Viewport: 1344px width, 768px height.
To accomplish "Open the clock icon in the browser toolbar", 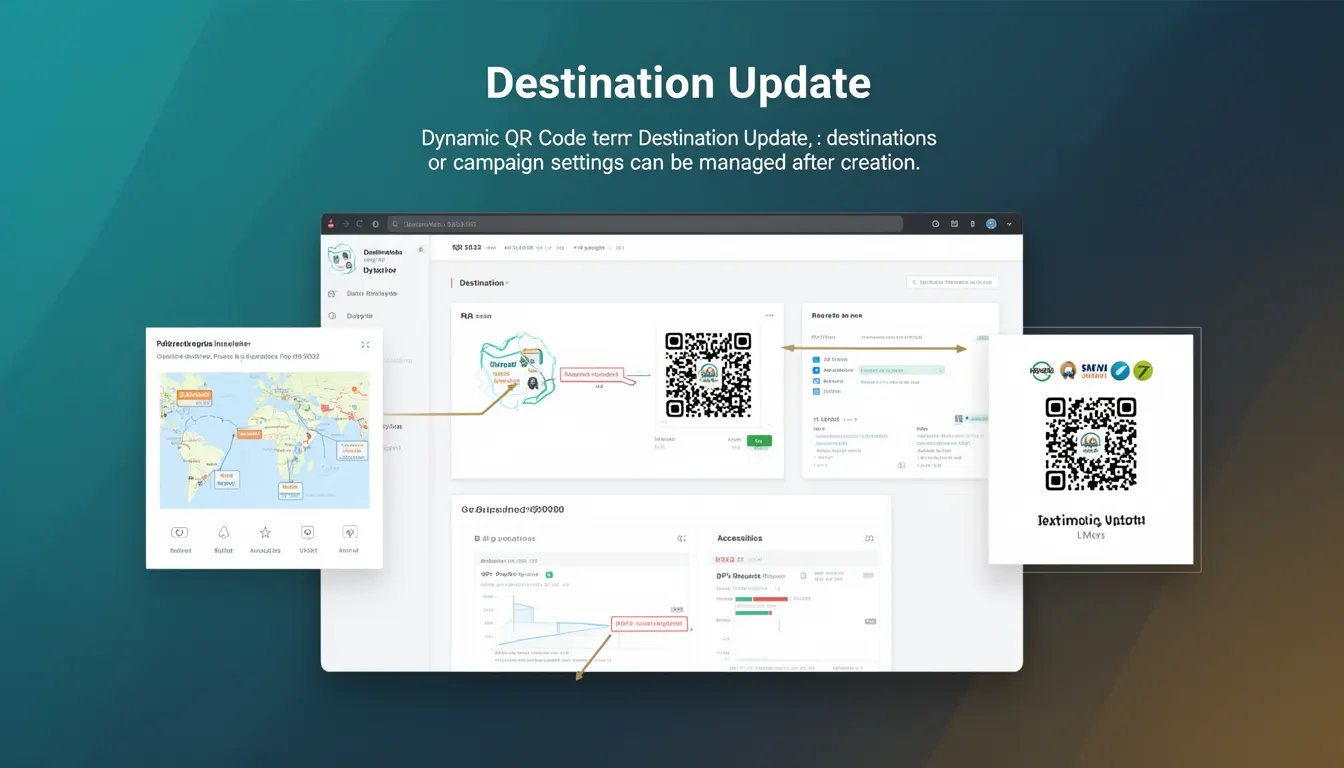I will click(935, 224).
